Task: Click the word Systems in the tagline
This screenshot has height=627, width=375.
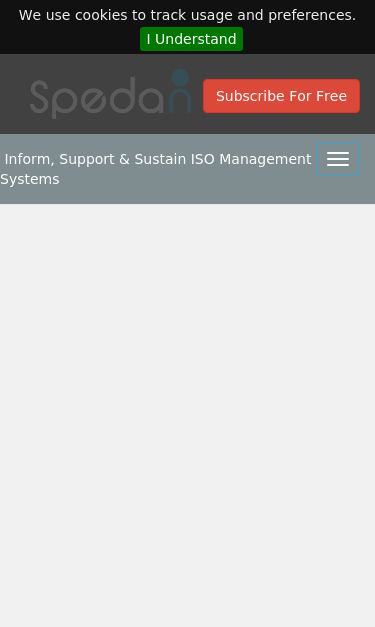Action: tap(30, 180)
